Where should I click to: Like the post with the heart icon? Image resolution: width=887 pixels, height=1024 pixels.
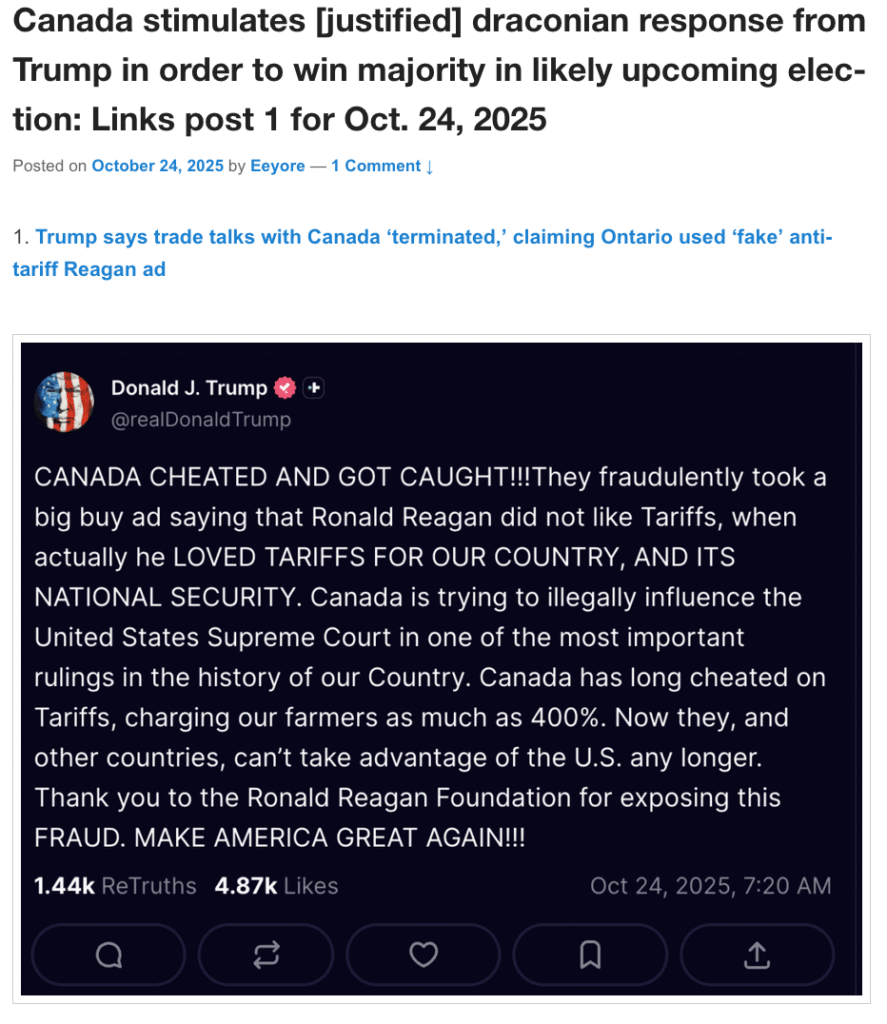pyautogui.click(x=424, y=955)
